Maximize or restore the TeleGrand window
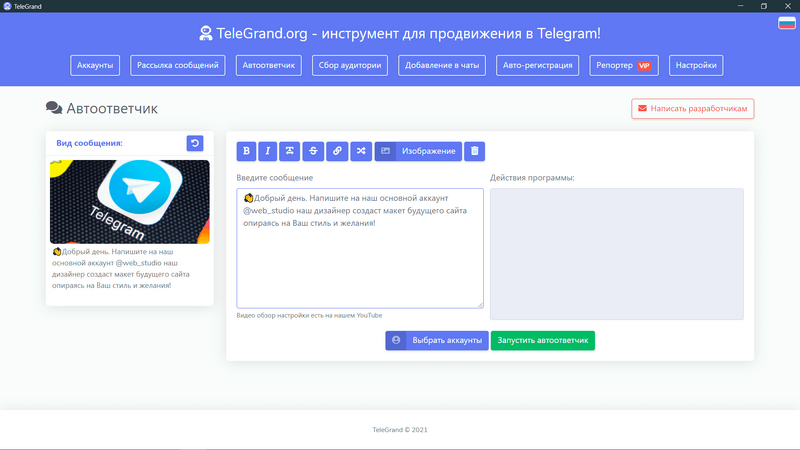800x450 pixels. pyautogui.click(x=764, y=6)
